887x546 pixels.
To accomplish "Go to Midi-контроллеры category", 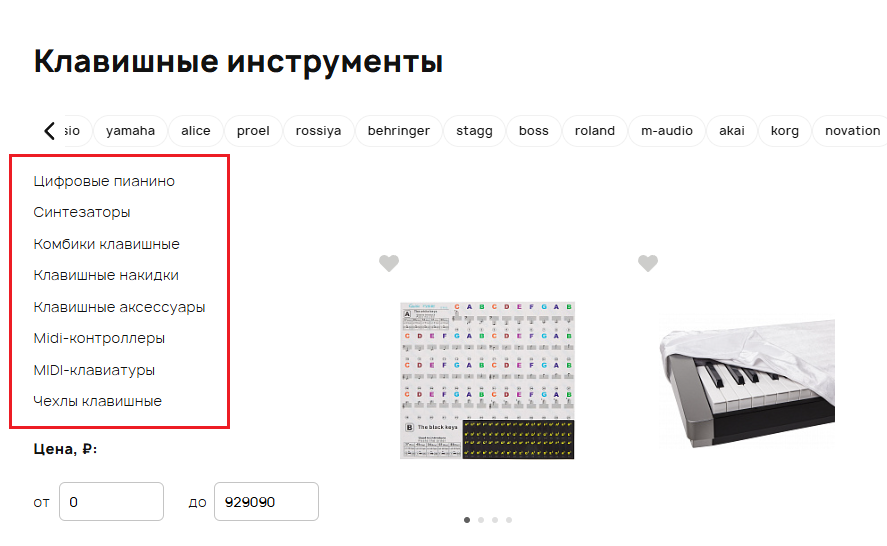I will point(99,338).
